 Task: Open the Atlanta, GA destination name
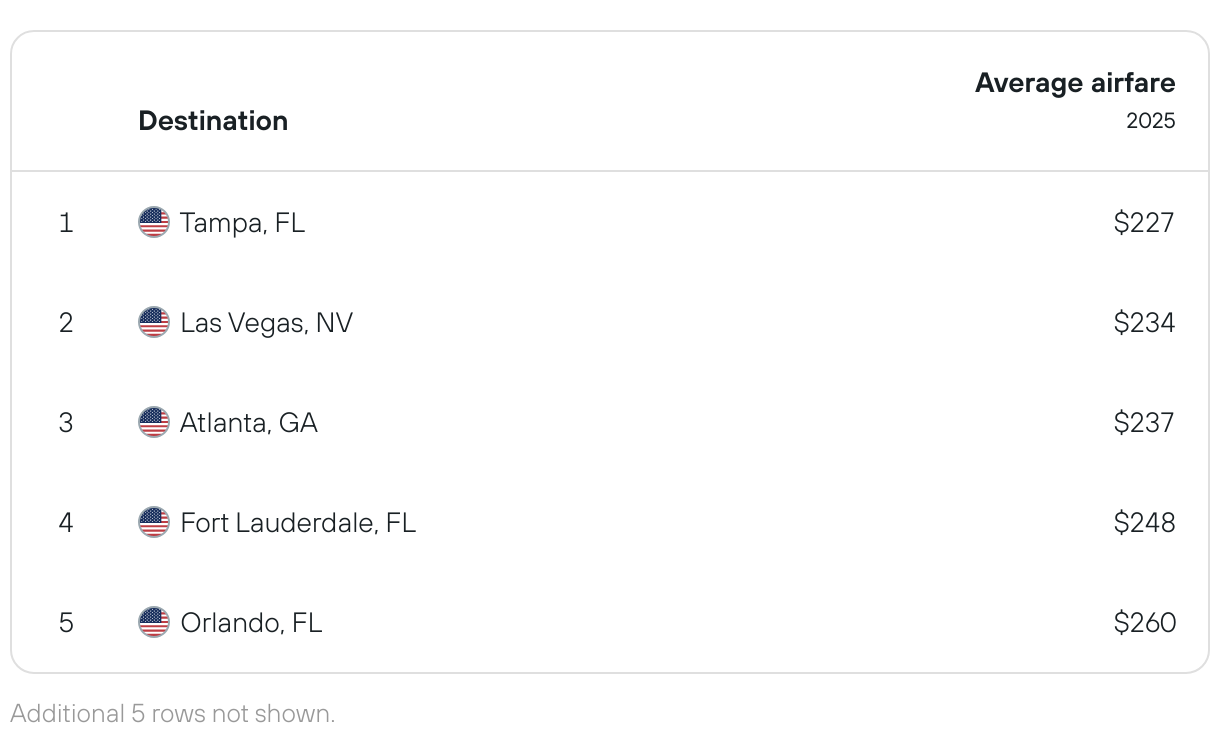coord(249,423)
